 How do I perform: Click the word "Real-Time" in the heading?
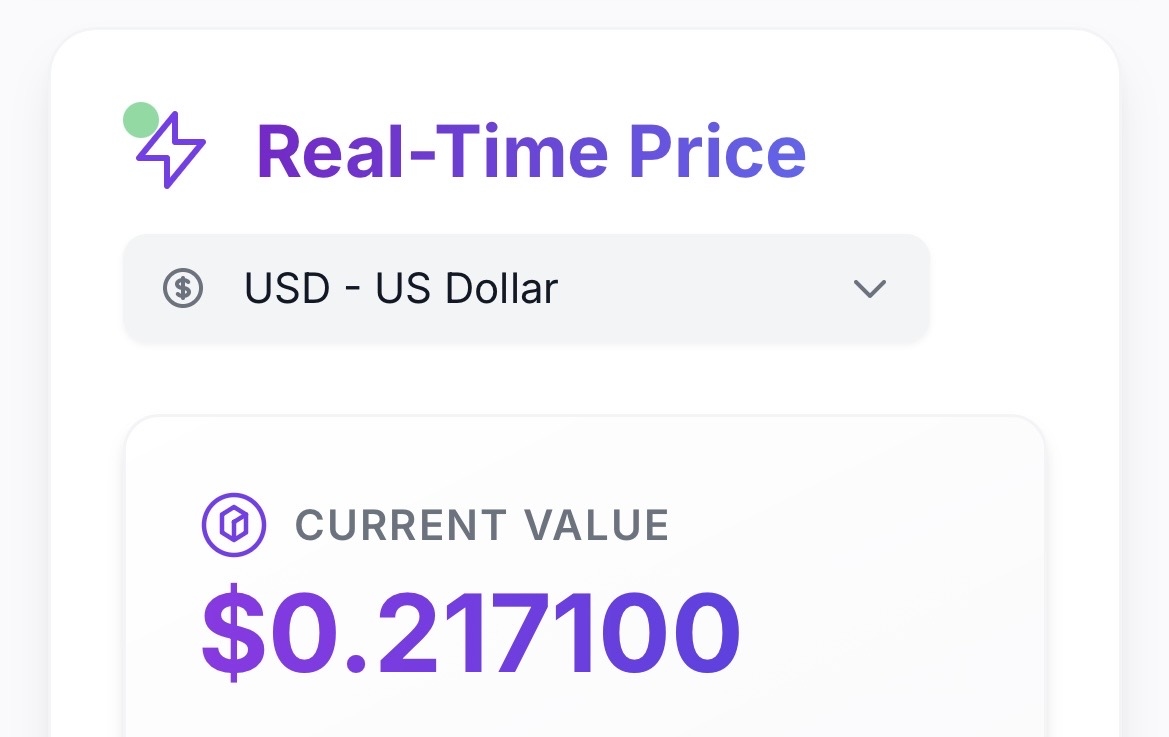(x=432, y=152)
